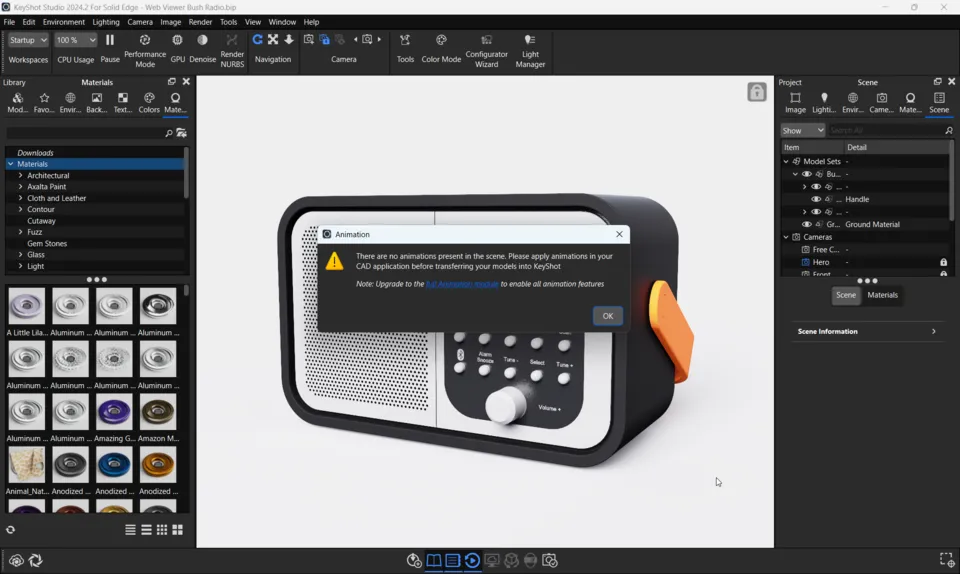Open the File menu

click(9, 22)
